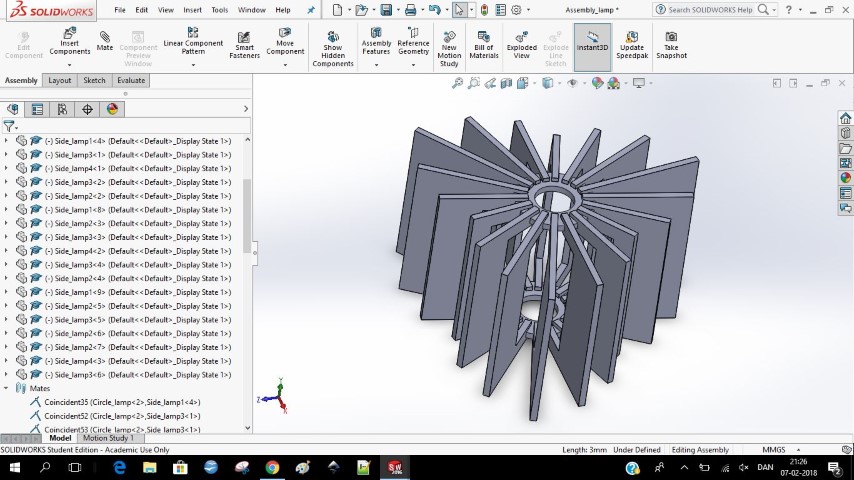The height and width of the screenshot is (480, 854).
Task: Open the Options gear icon
Action: point(516,10)
